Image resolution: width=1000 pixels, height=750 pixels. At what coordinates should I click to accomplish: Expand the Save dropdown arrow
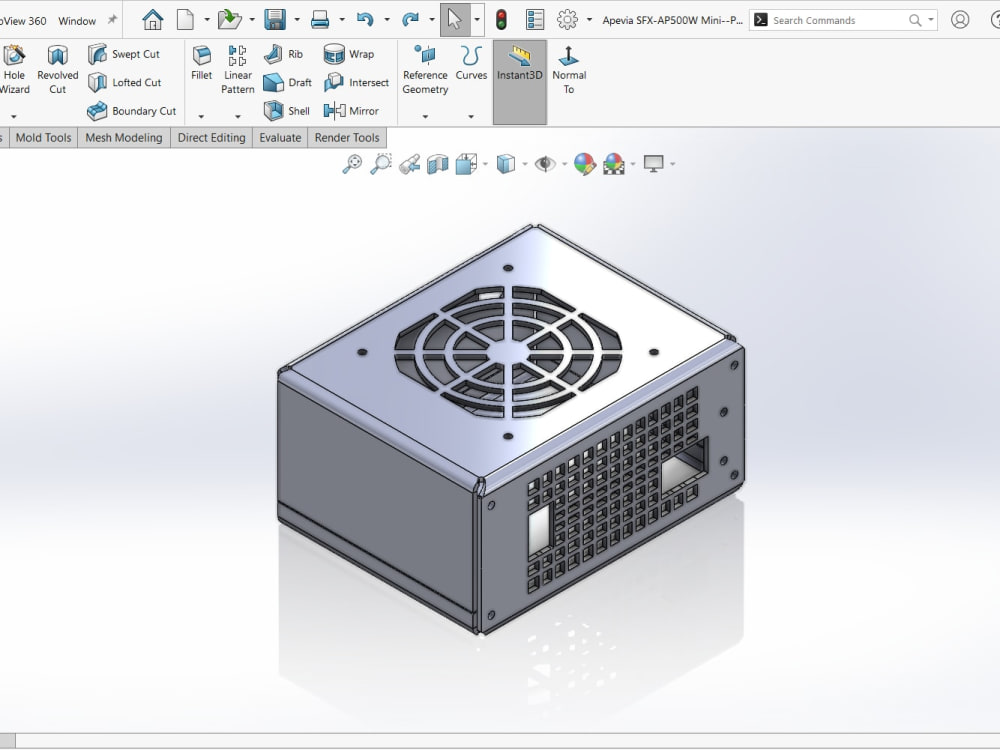pos(297,20)
